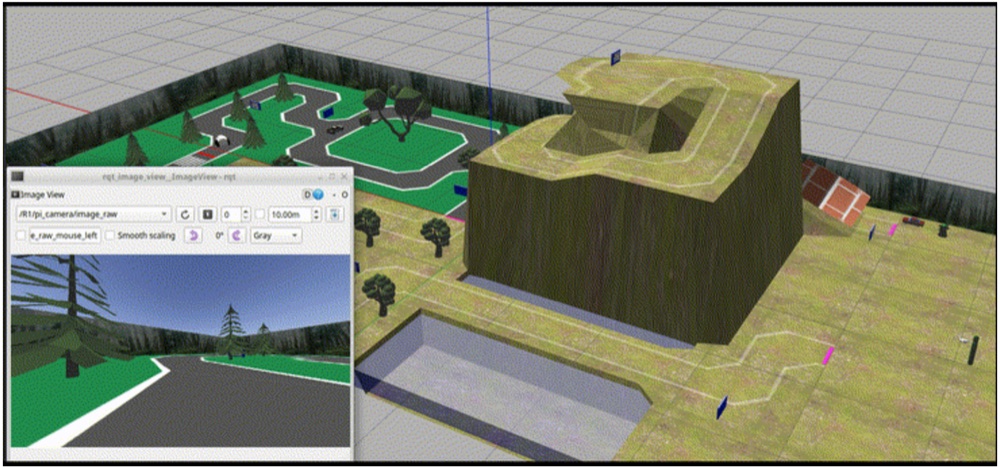Rotate the image left with the purple arrow

[192, 235]
